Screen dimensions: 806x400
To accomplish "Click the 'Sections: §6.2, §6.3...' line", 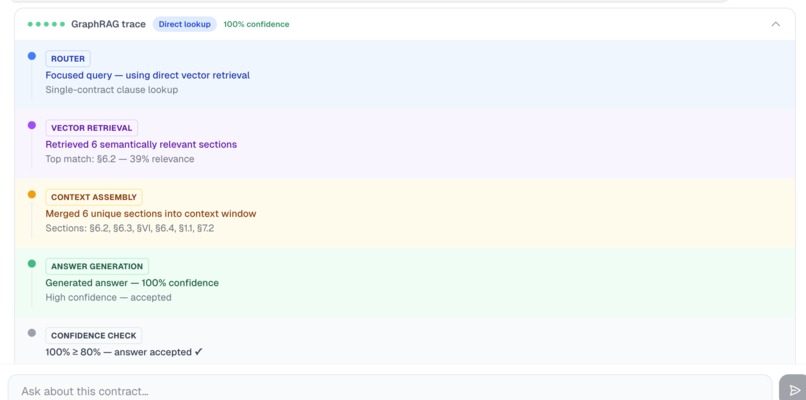I will point(130,228).
